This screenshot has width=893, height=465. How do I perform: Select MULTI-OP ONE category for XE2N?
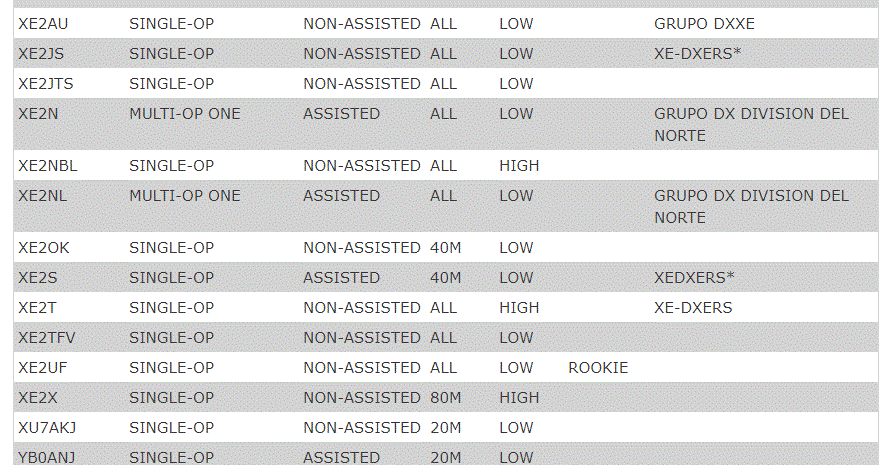(x=185, y=114)
